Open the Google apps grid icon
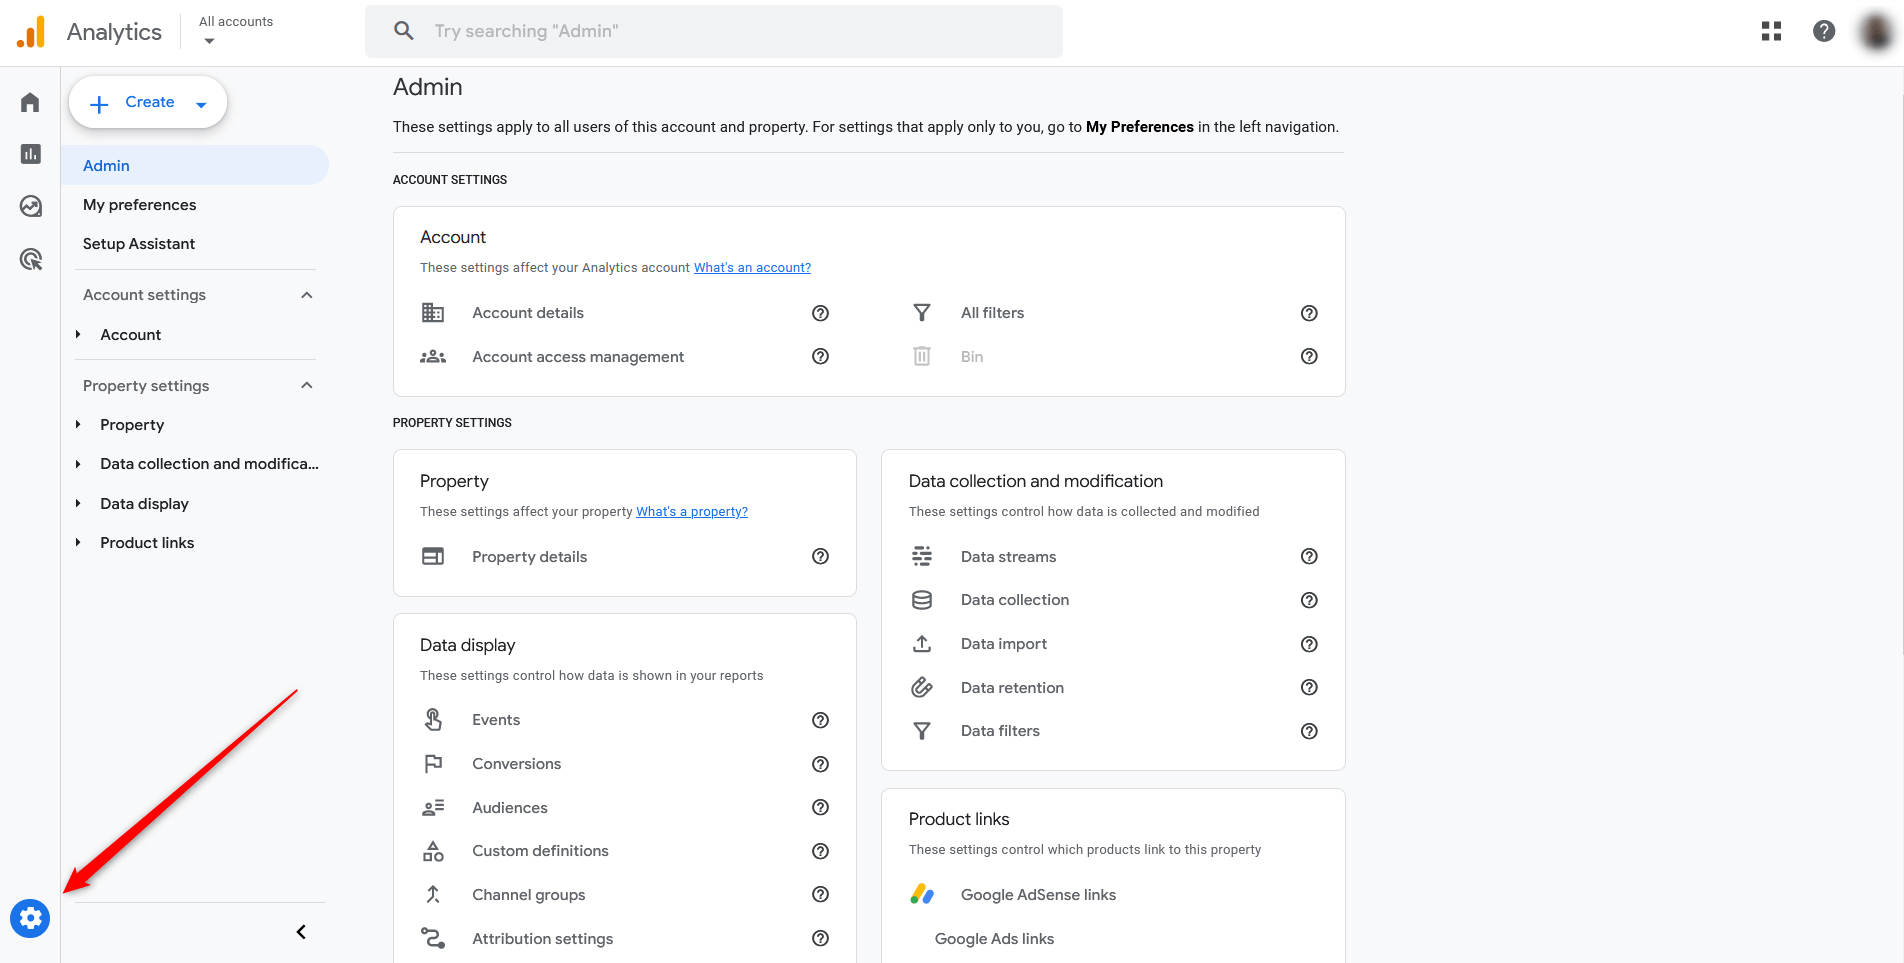This screenshot has height=963, width=1904. click(1771, 31)
